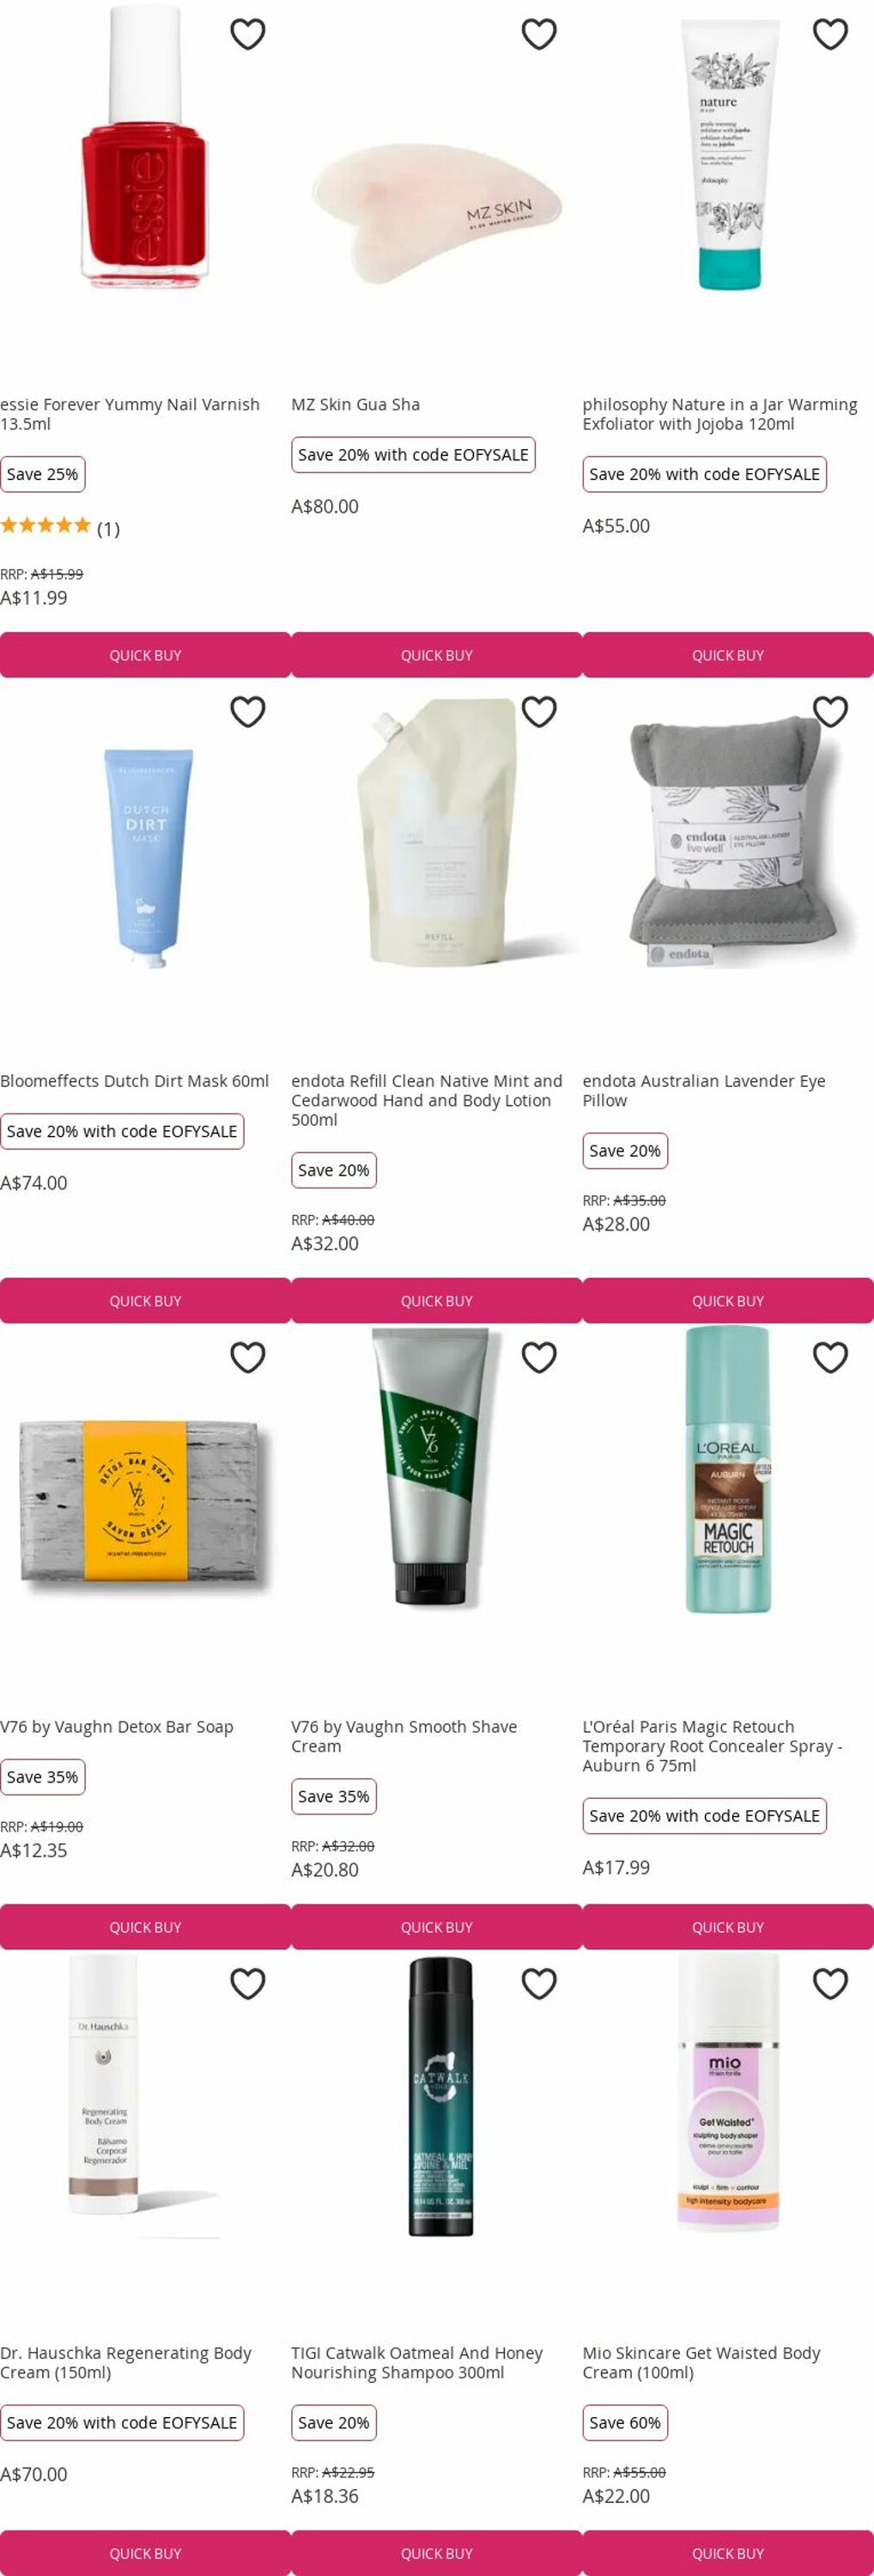Quick buy the V76 Smooth Shave Cream

click(x=436, y=1927)
